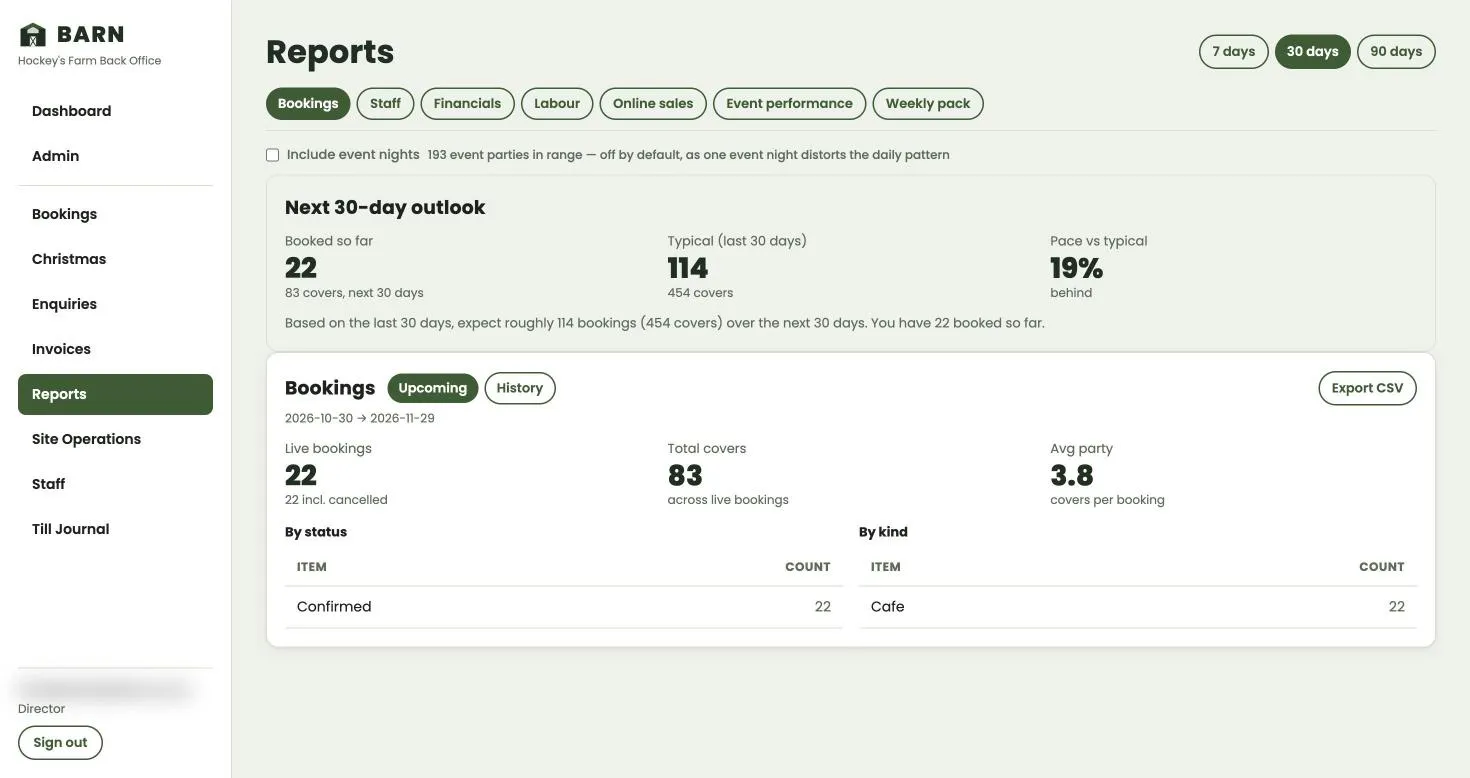Image resolution: width=1470 pixels, height=778 pixels.
Task: Click the Confirmed status row
Action: (x=564, y=607)
